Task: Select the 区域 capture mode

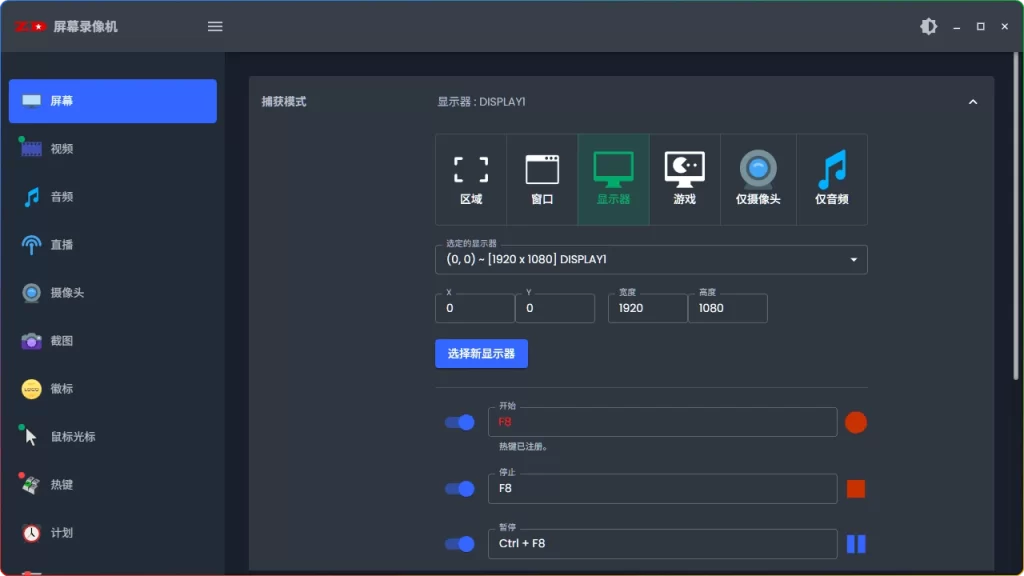Action: (470, 178)
